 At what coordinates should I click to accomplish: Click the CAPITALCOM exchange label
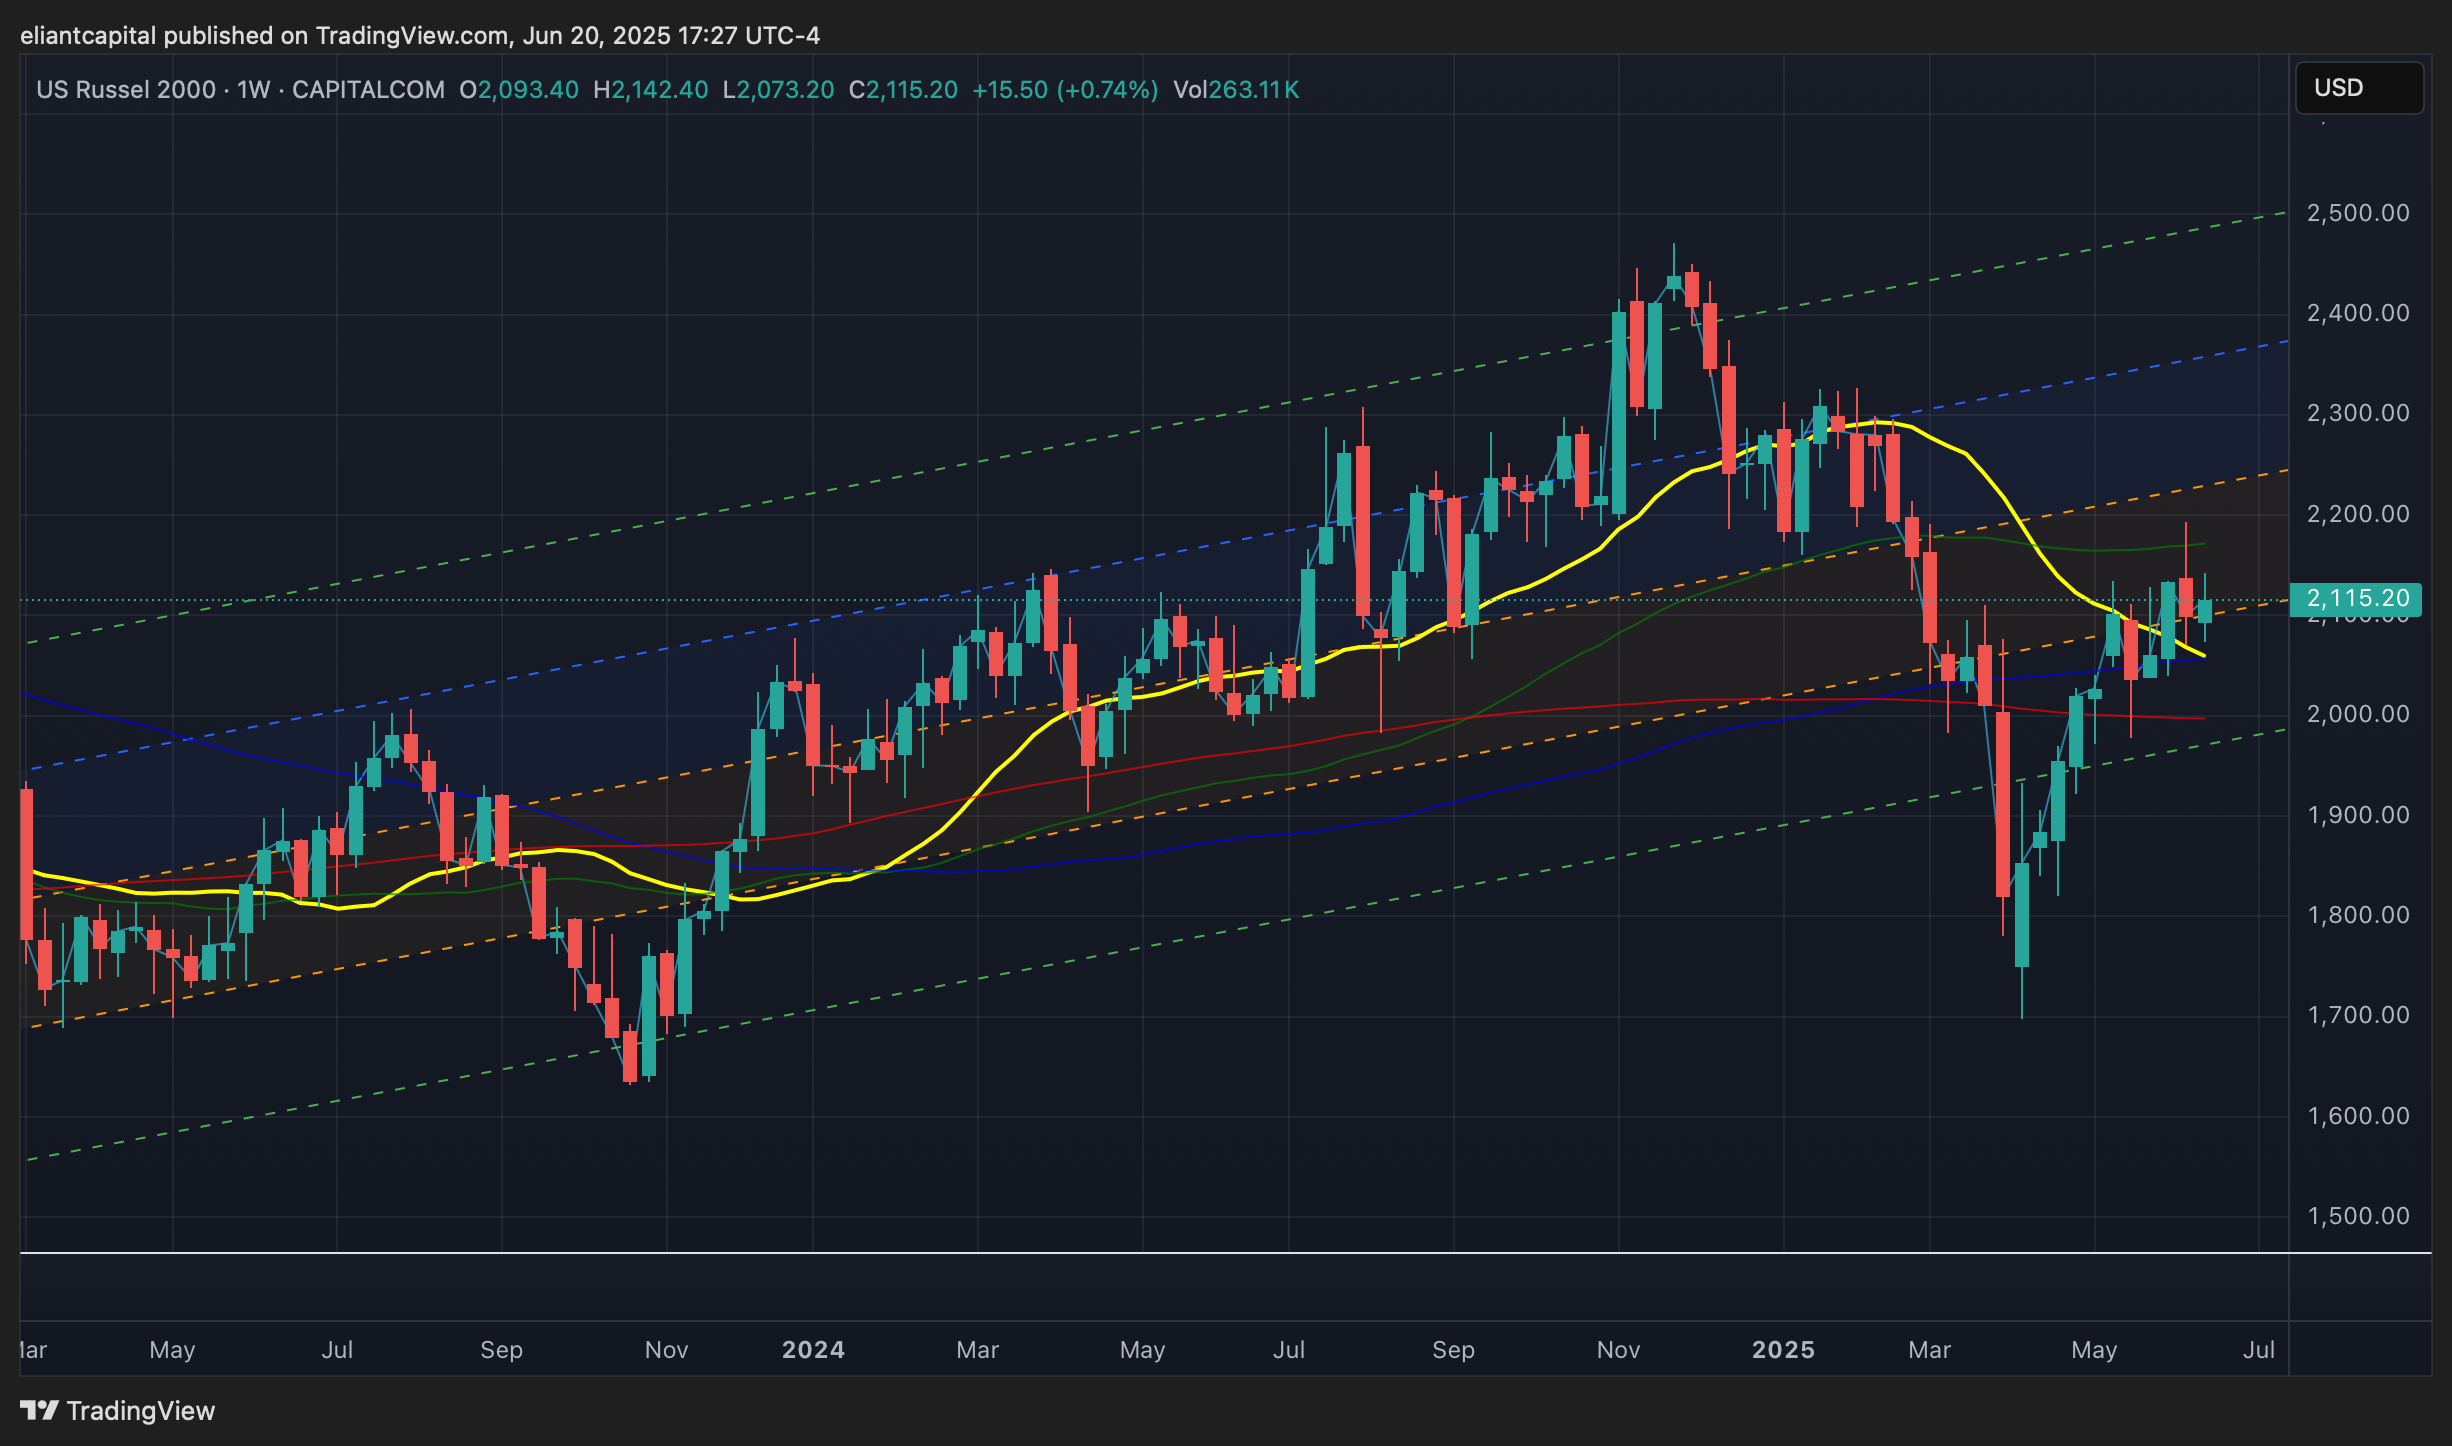click(368, 90)
